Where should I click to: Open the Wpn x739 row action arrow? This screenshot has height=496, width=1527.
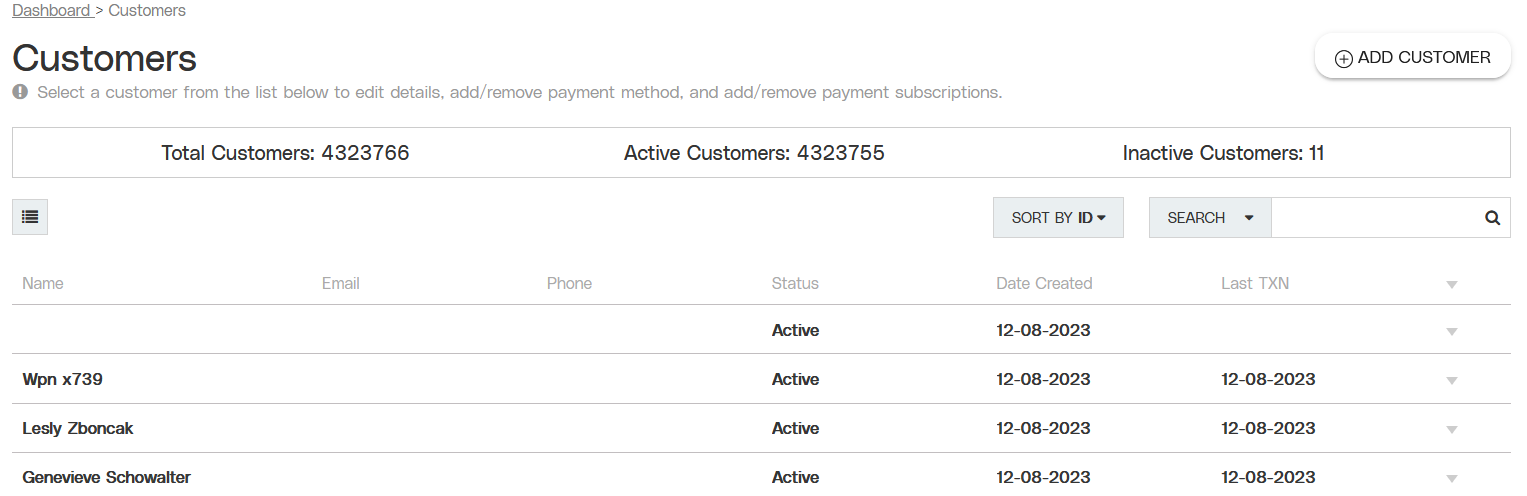point(1452,380)
